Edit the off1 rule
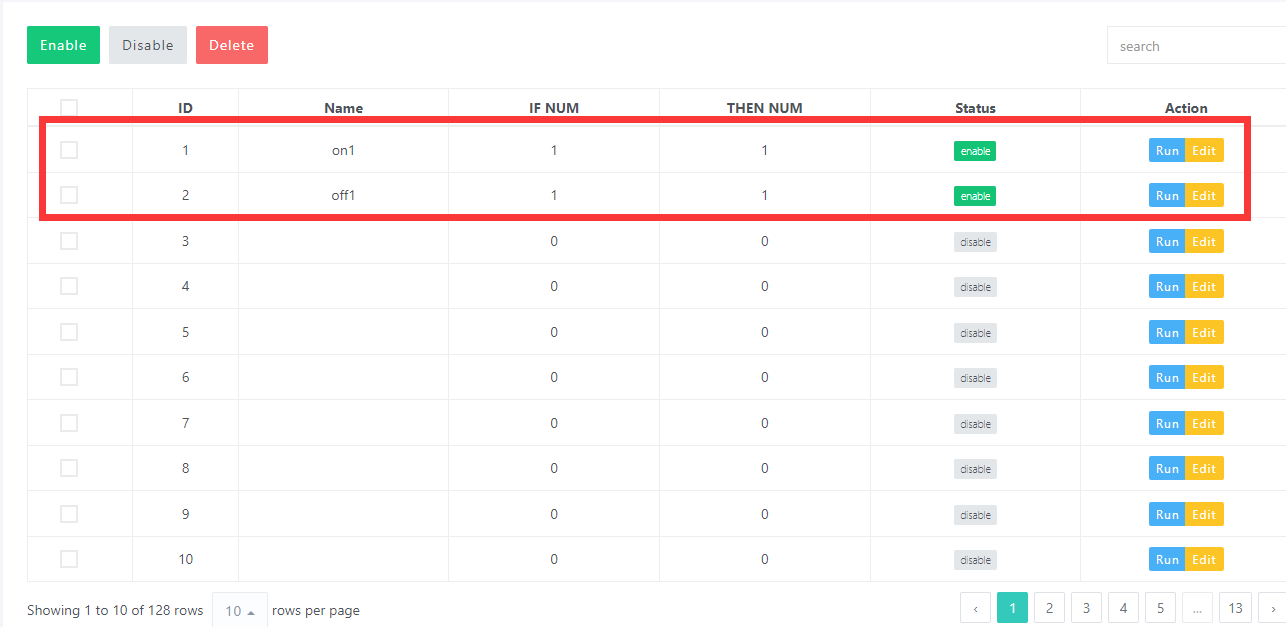This screenshot has width=1286, height=627. 1204,196
